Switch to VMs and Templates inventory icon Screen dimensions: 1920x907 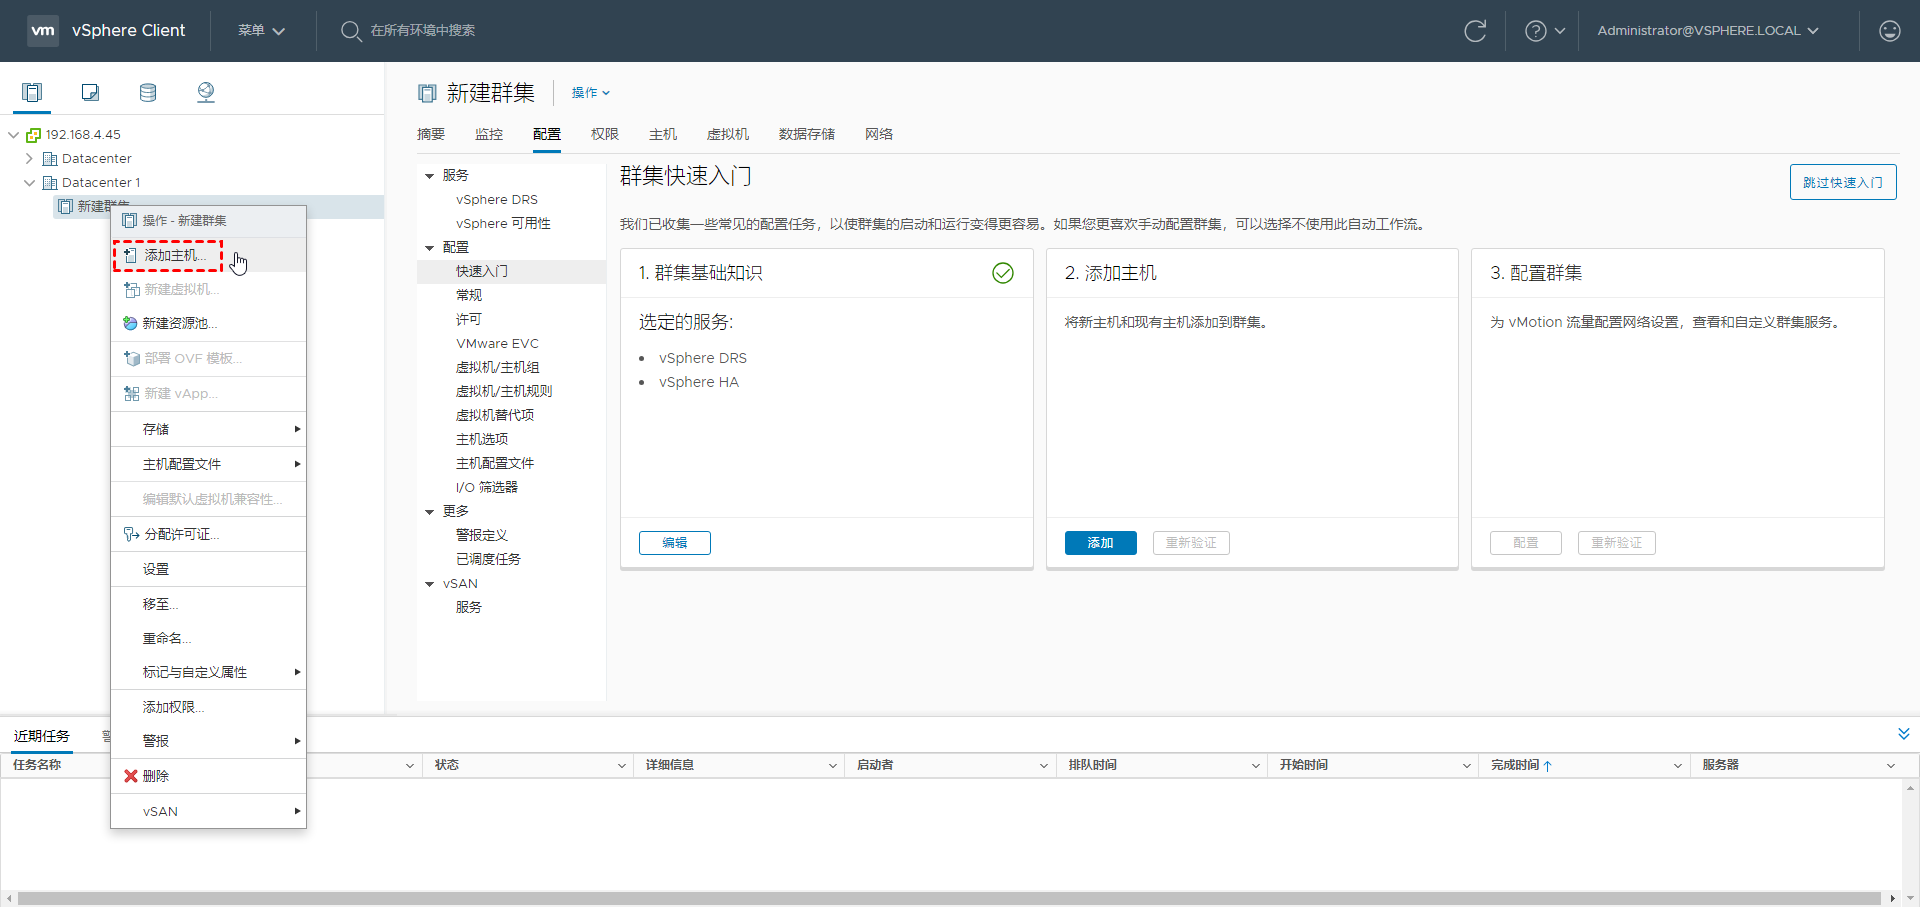90,93
